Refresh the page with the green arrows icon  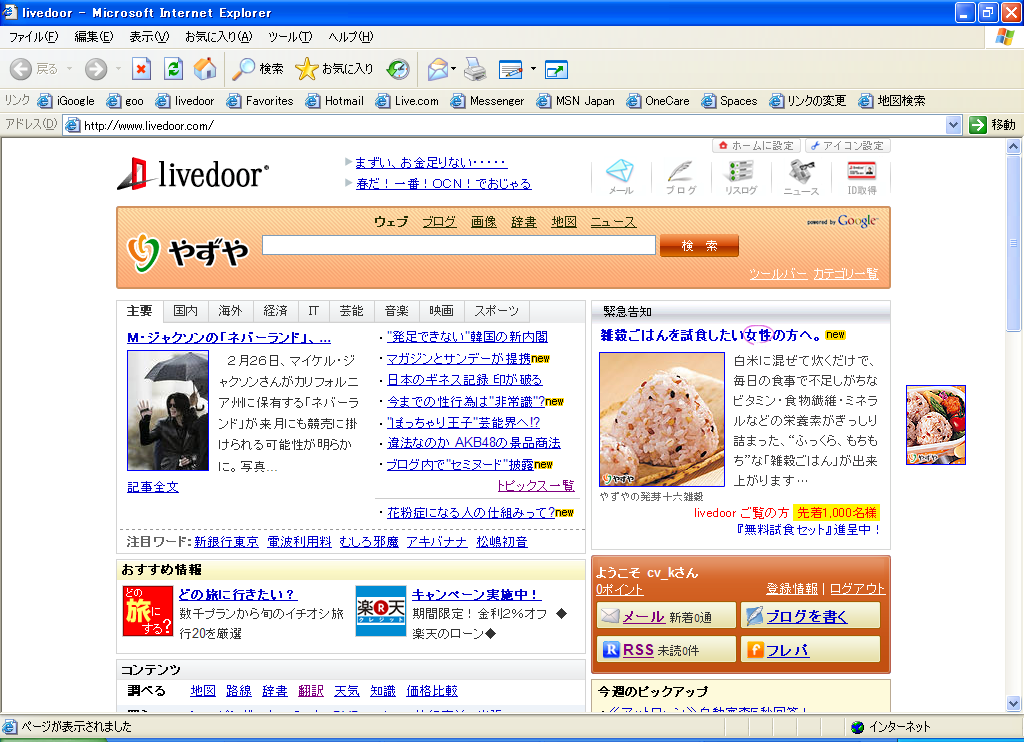point(173,69)
